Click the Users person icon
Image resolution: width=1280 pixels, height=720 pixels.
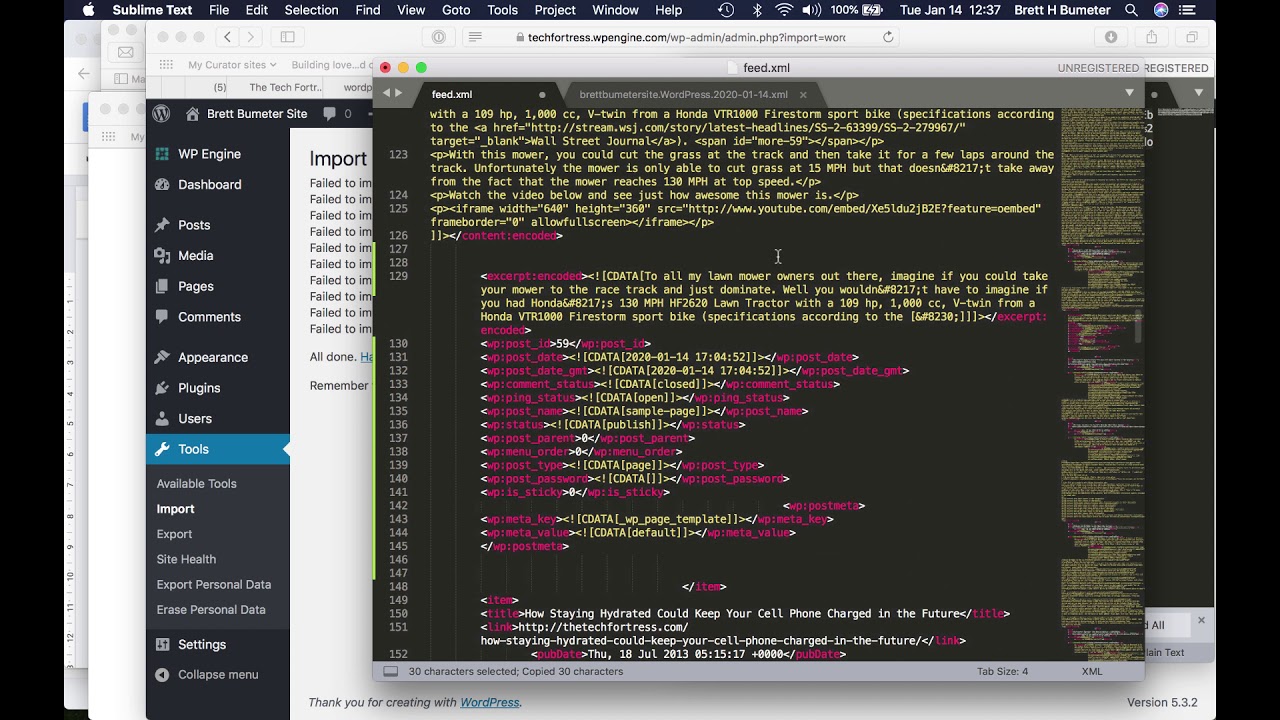tap(162, 419)
